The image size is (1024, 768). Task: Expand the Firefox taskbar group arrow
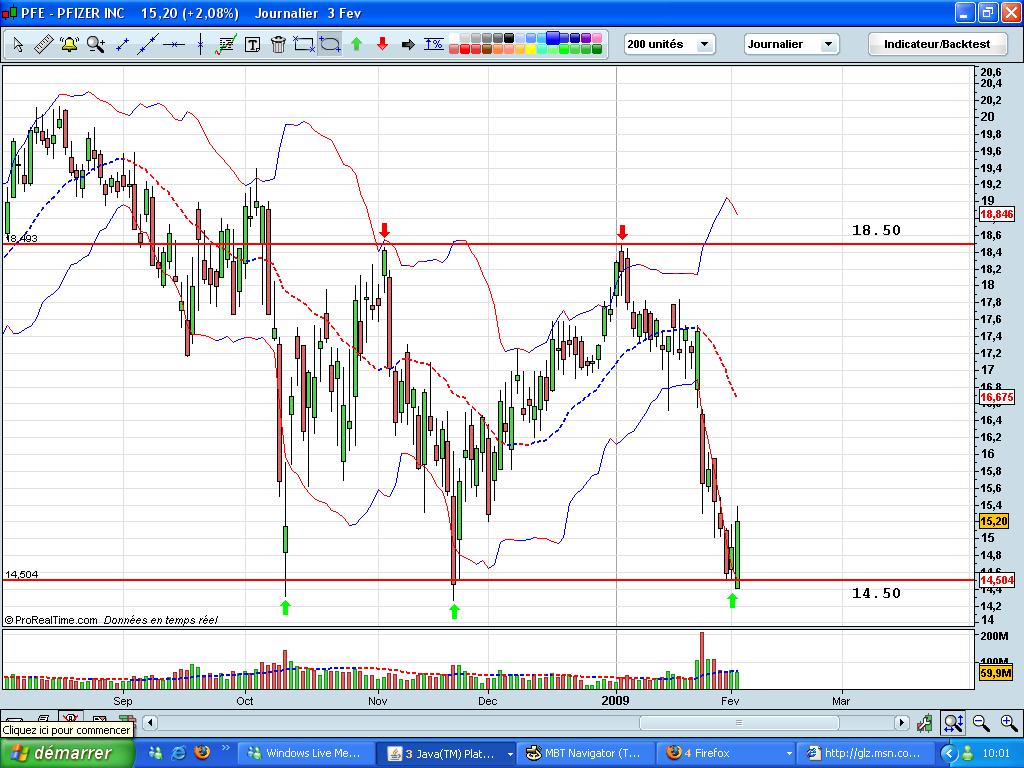pyautogui.click(x=789, y=754)
